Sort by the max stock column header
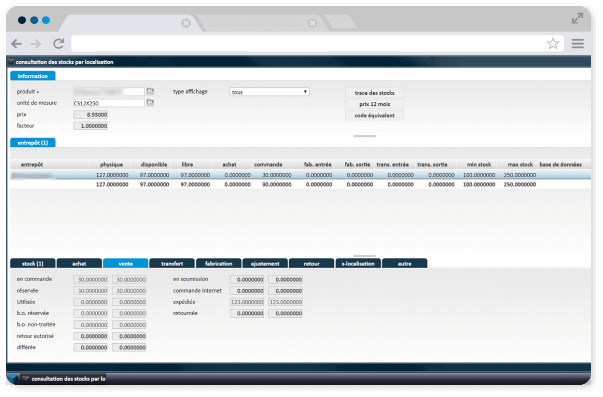Screen dimensions: 603x397 520,164
